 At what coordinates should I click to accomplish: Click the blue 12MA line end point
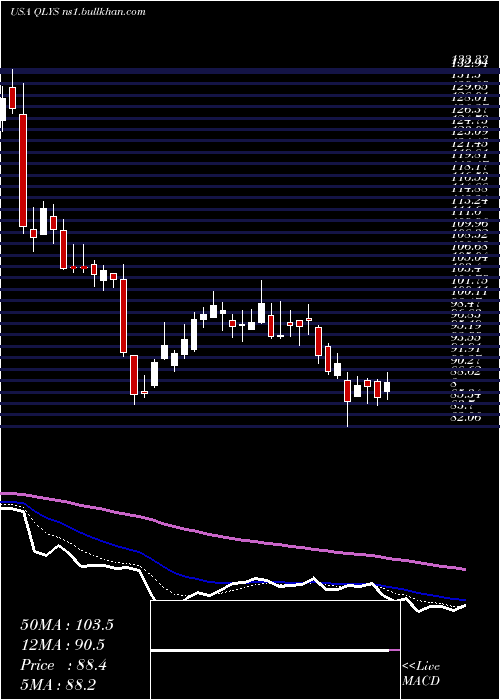click(465, 600)
